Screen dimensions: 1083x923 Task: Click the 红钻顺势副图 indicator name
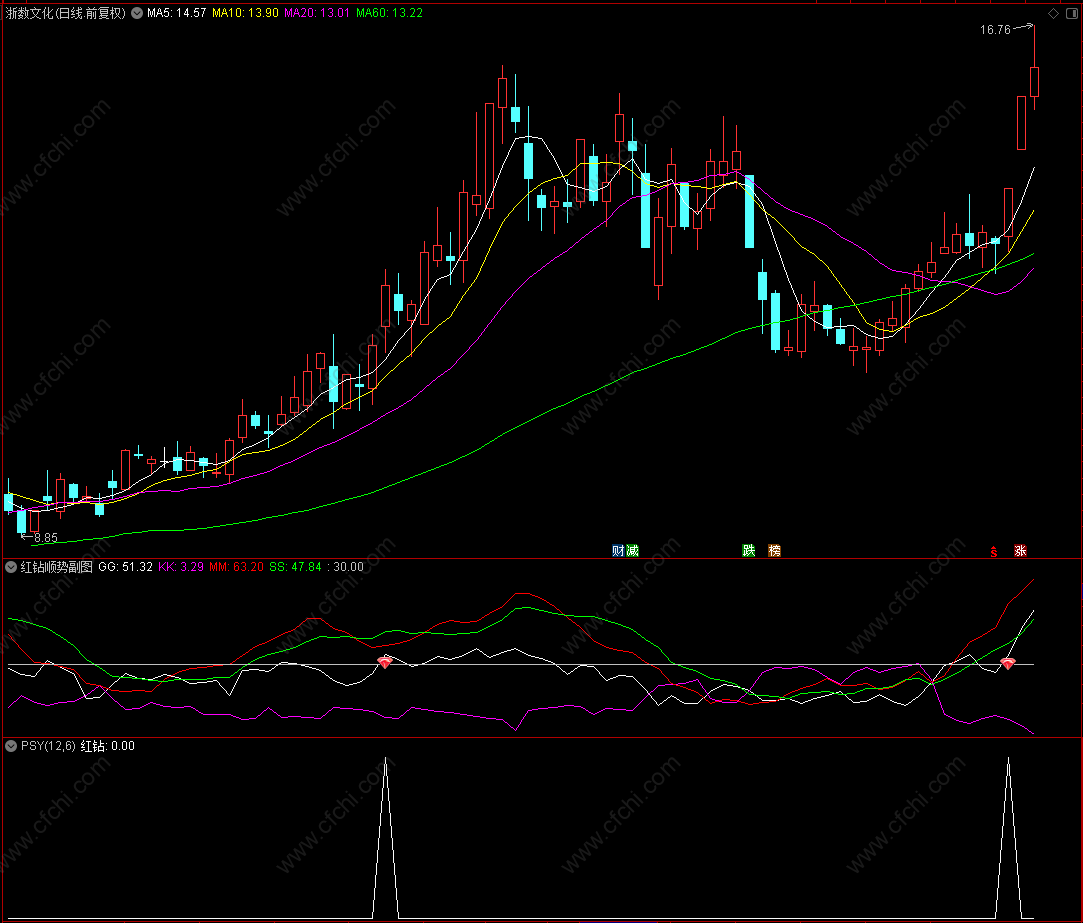57,567
